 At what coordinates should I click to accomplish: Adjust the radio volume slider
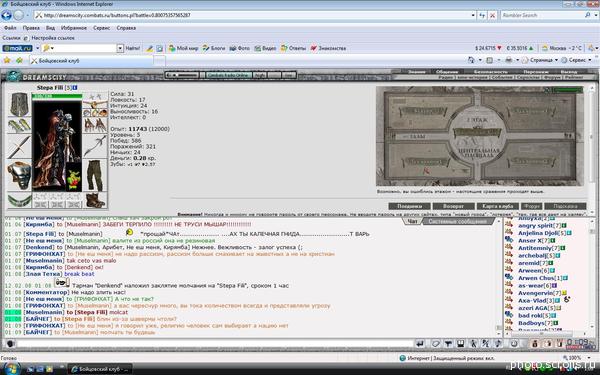tap(186, 75)
